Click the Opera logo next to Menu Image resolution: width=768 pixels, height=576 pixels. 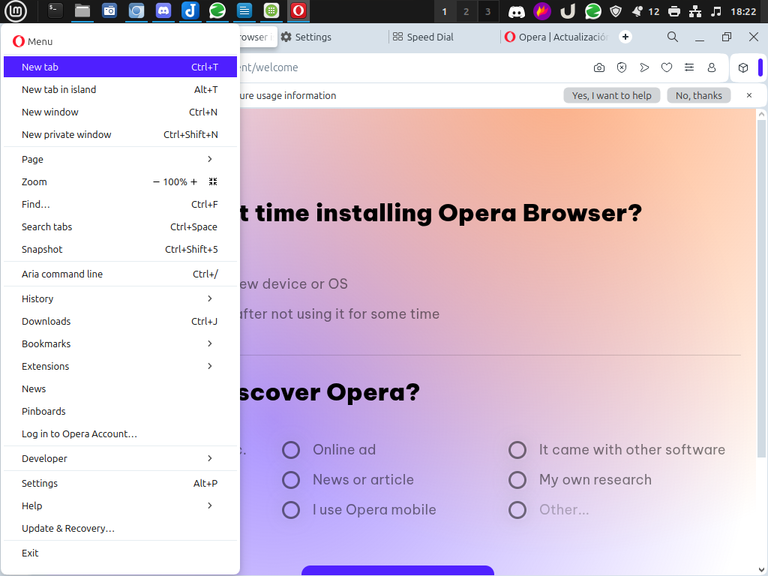click(x=18, y=42)
